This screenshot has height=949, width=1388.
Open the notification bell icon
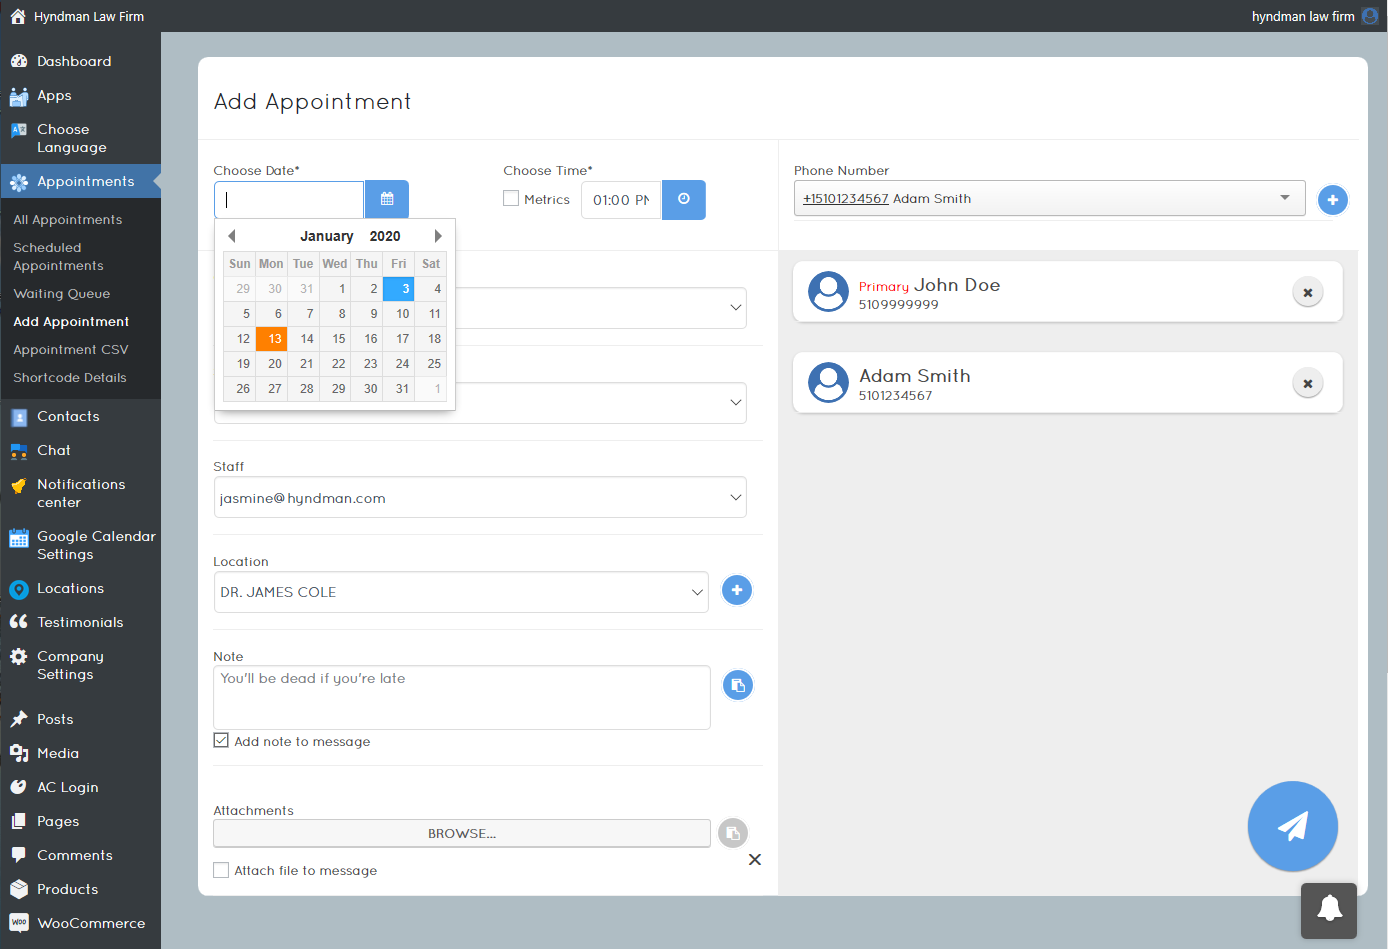[1328, 910]
